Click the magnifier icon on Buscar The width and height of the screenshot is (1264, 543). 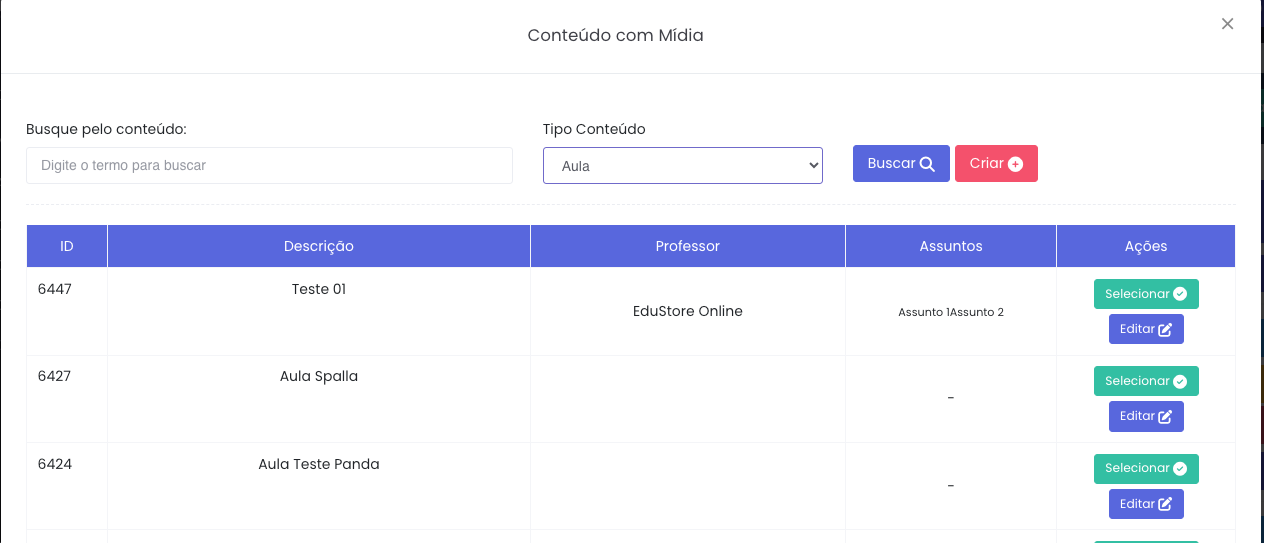[927, 164]
